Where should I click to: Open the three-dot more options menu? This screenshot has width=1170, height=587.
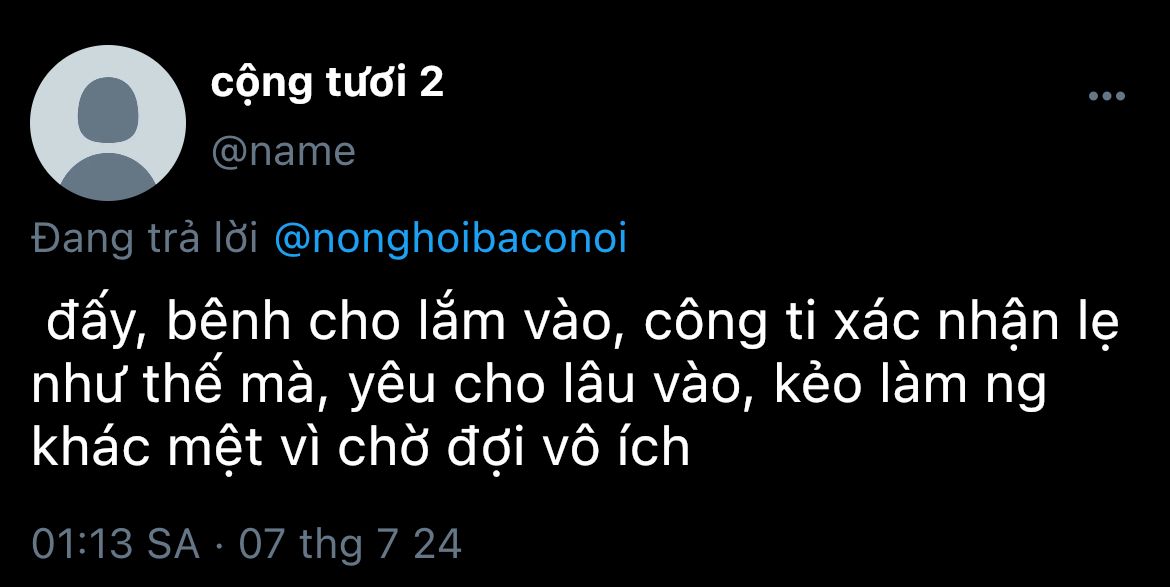[x=1107, y=96]
